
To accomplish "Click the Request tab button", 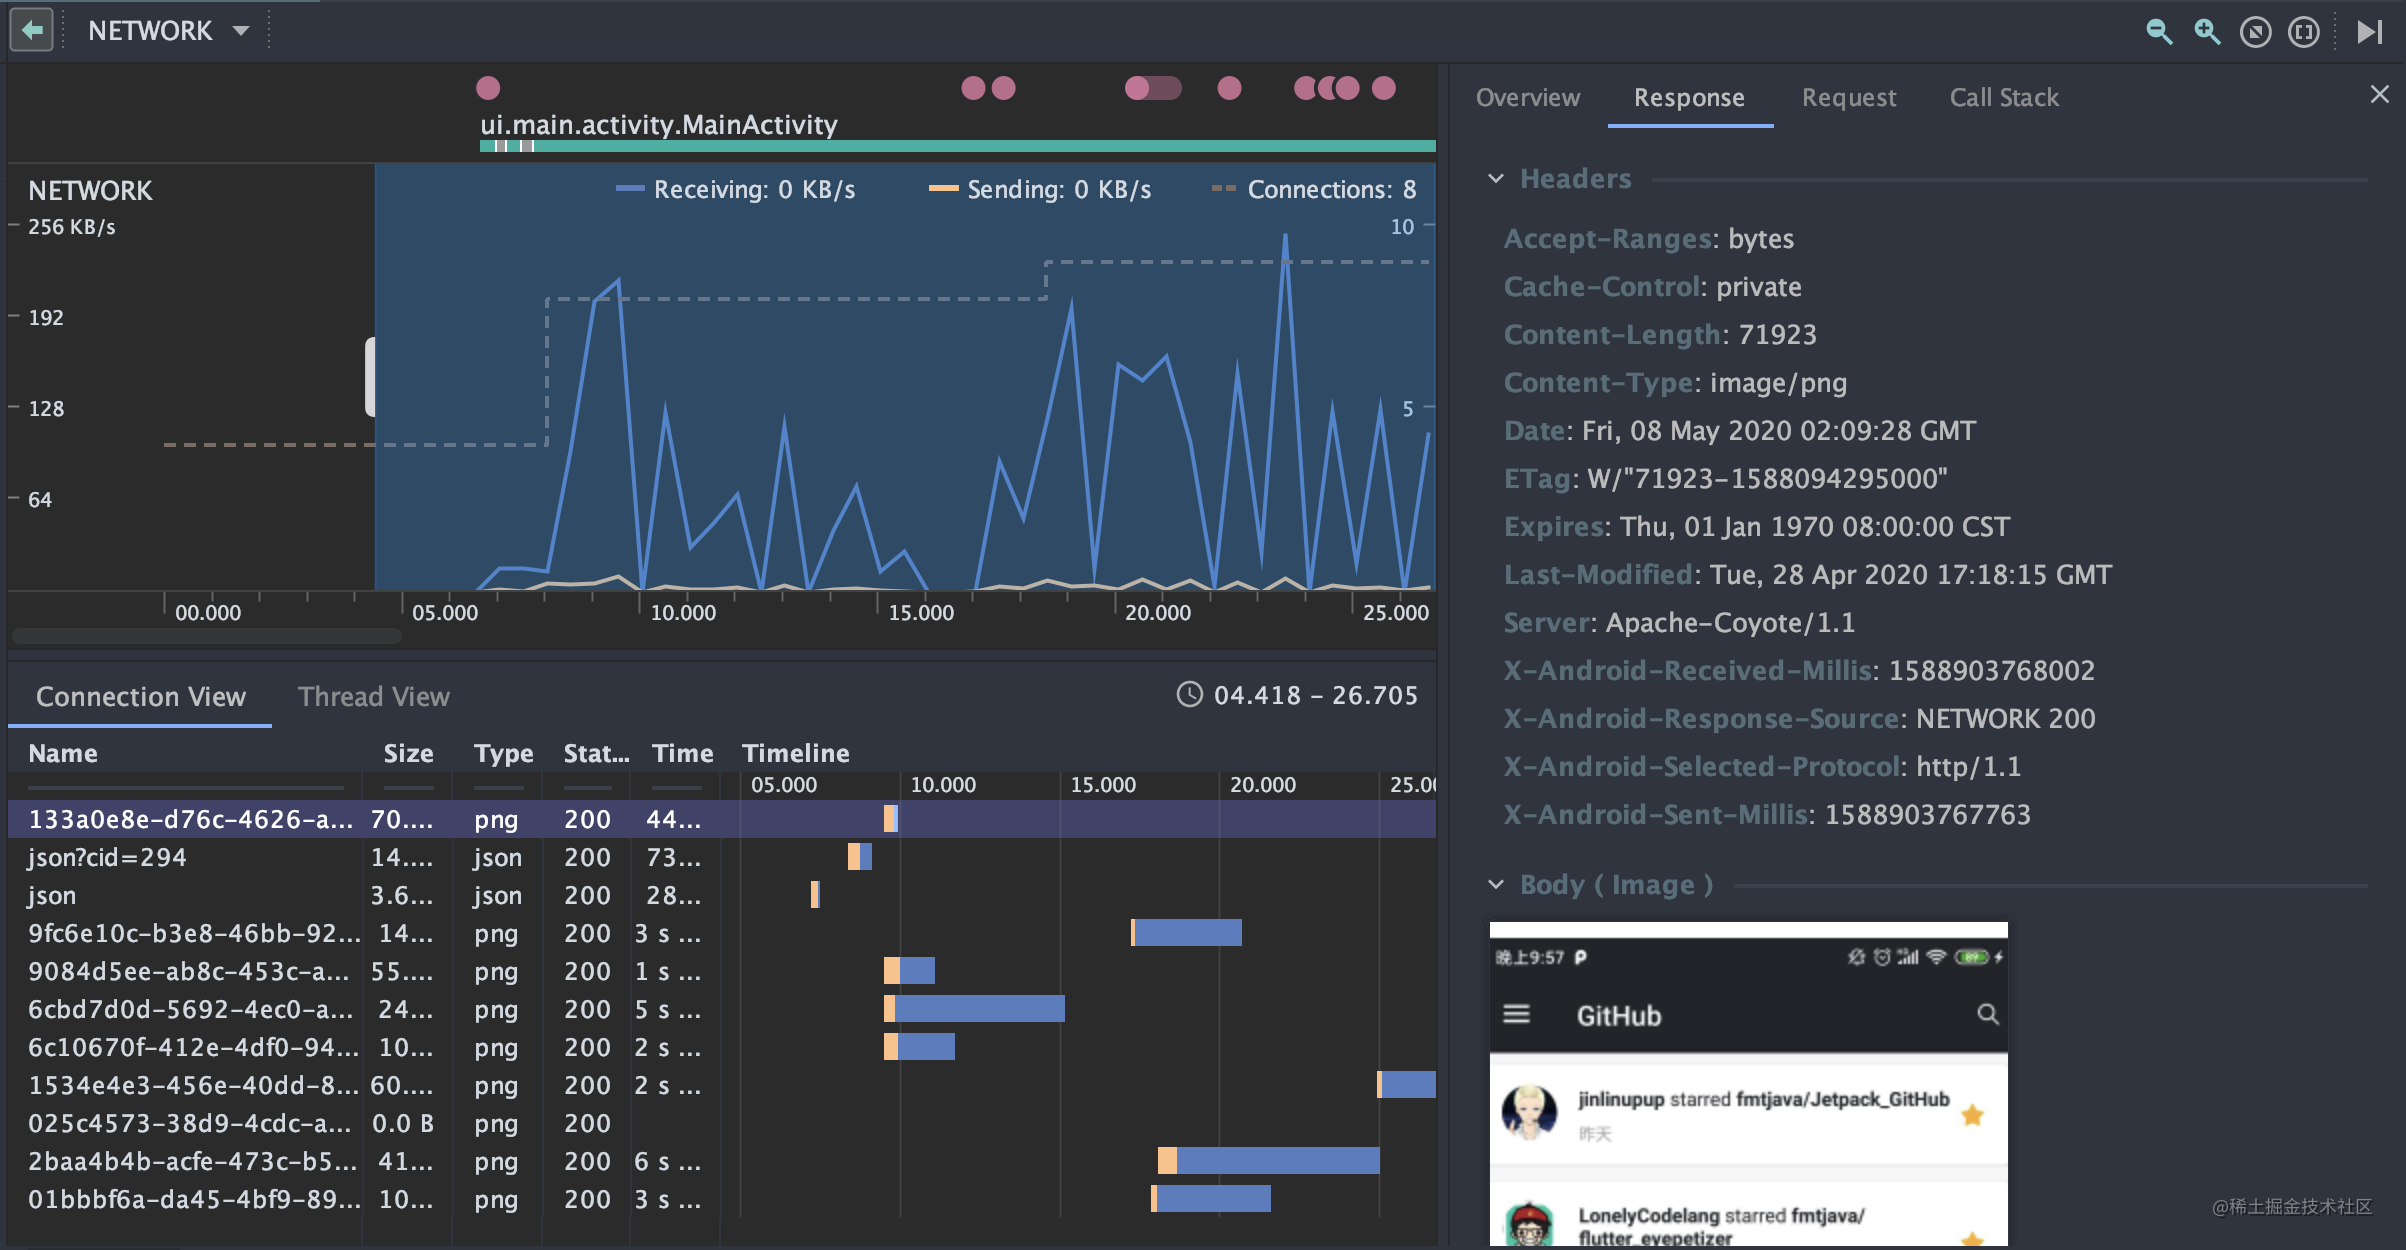I will point(1849,99).
